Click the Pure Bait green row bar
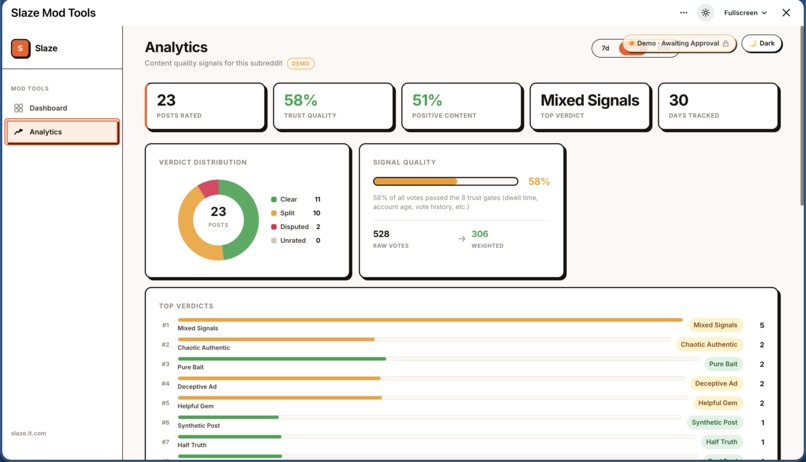The image size is (806, 462). point(282,359)
